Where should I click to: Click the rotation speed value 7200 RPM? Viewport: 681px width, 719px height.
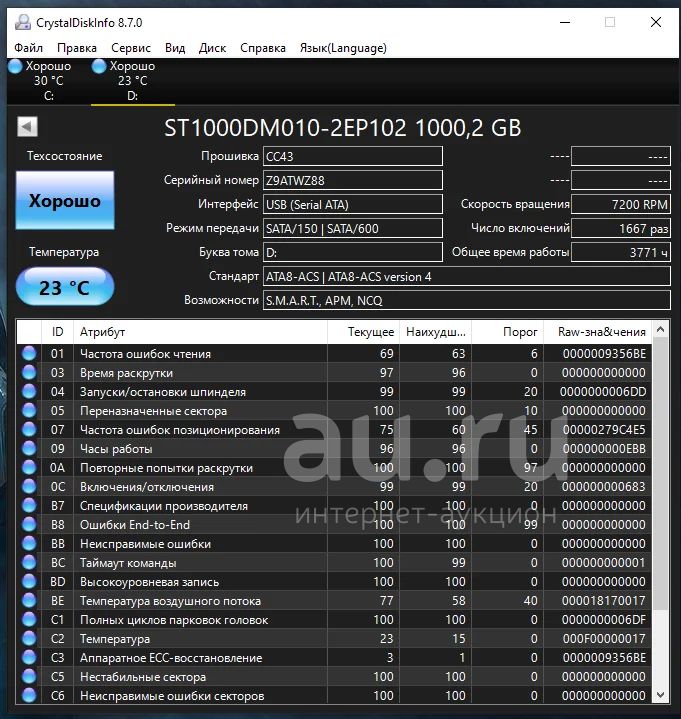click(x=621, y=205)
